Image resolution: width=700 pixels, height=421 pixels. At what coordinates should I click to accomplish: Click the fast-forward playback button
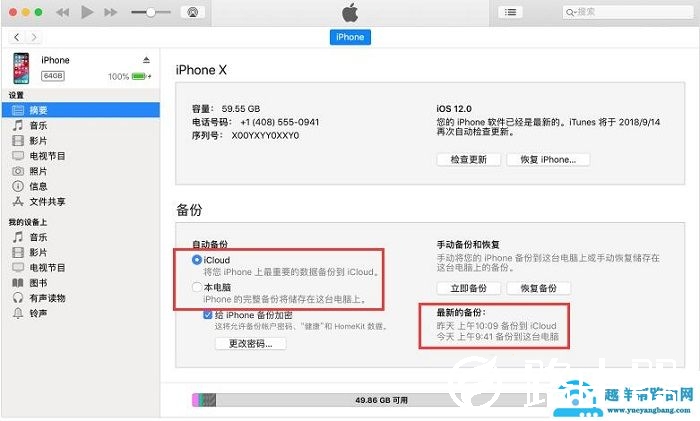tap(110, 13)
